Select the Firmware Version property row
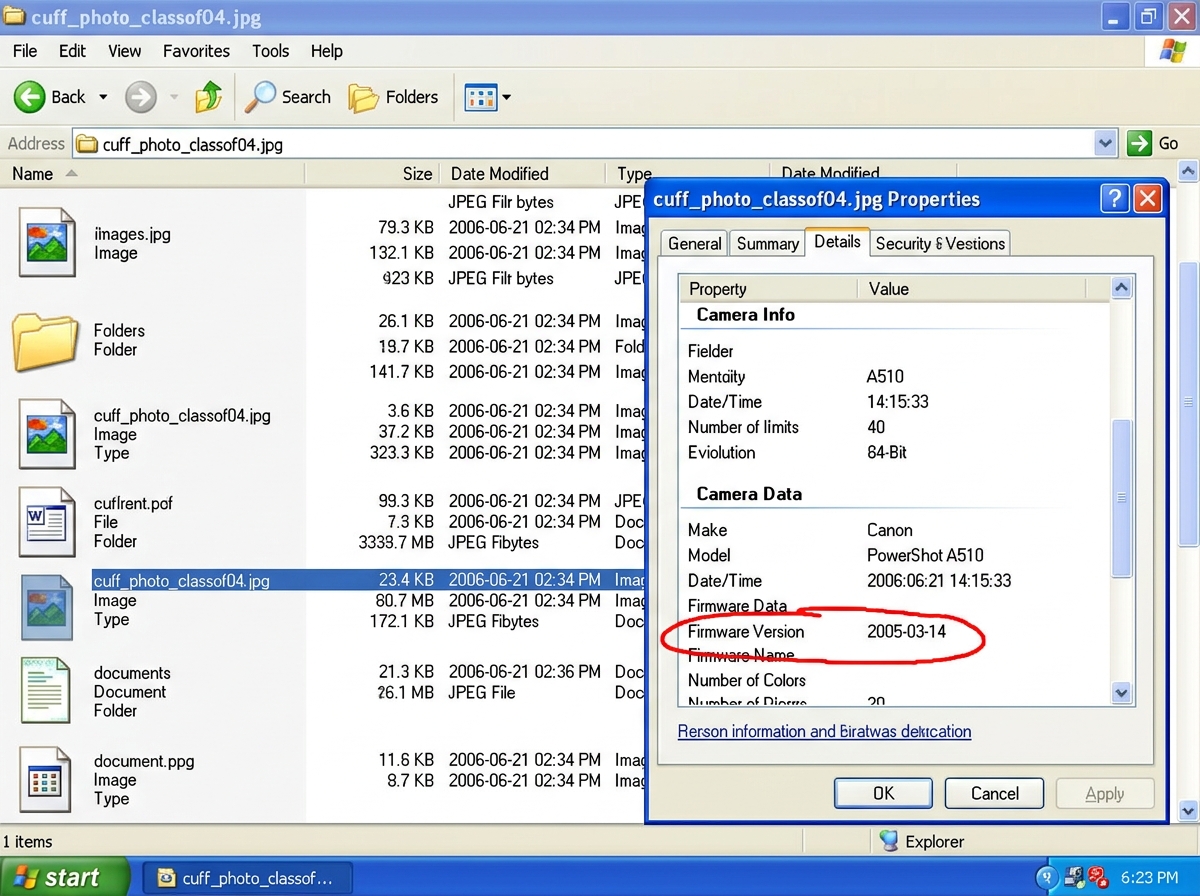The width and height of the screenshot is (1200, 896). click(x=895, y=632)
